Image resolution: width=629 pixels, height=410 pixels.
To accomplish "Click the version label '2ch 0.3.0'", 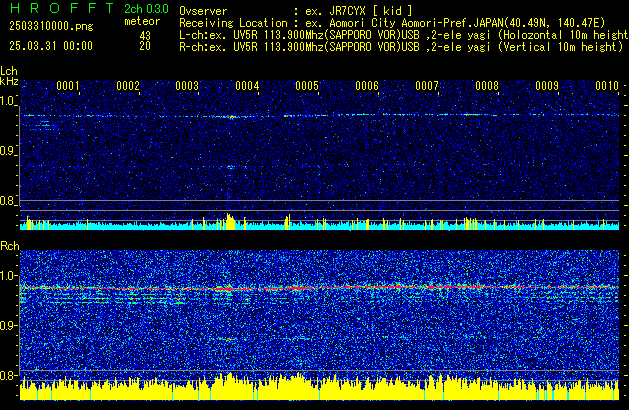I will [146, 9].
